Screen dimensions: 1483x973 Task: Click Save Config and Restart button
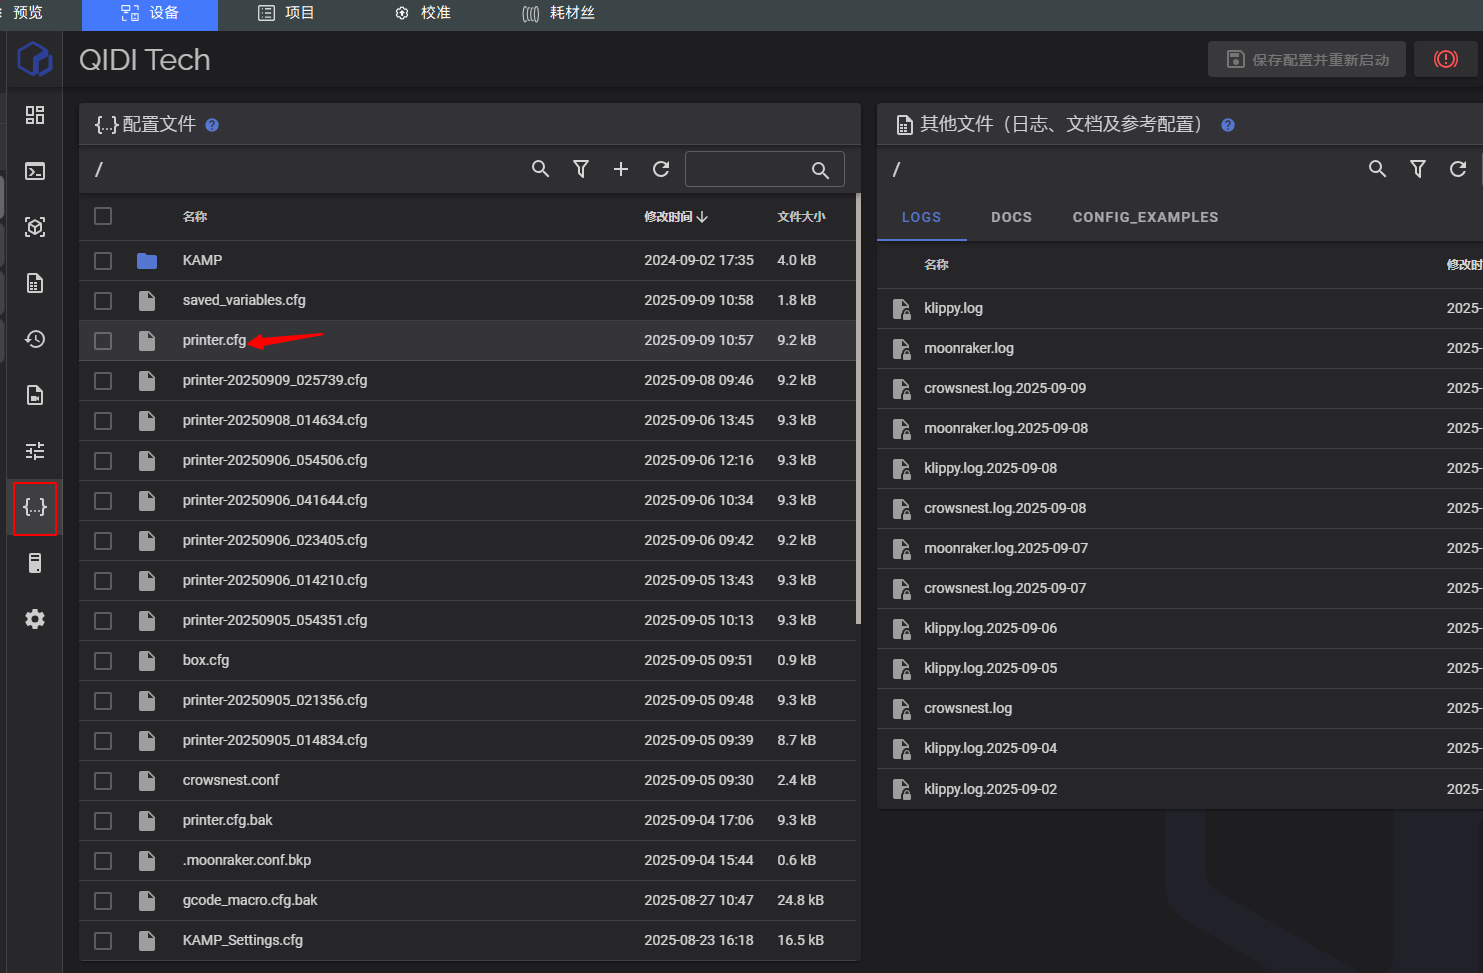(1306, 60)
